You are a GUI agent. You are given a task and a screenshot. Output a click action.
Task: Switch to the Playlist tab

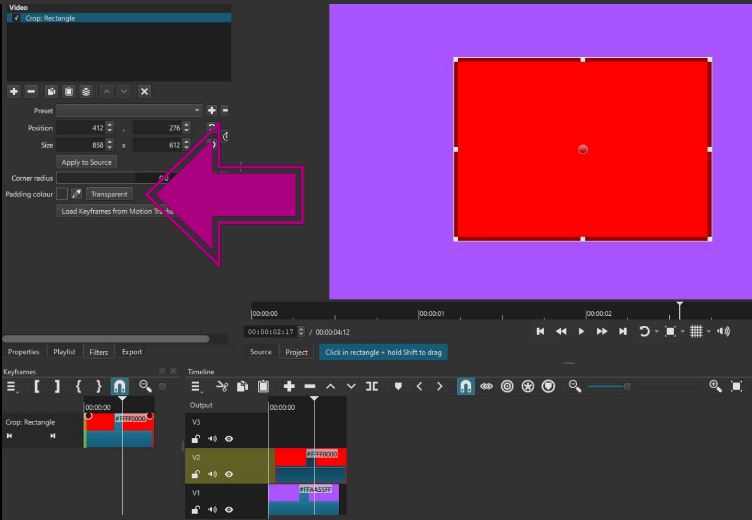click(64, 352)
